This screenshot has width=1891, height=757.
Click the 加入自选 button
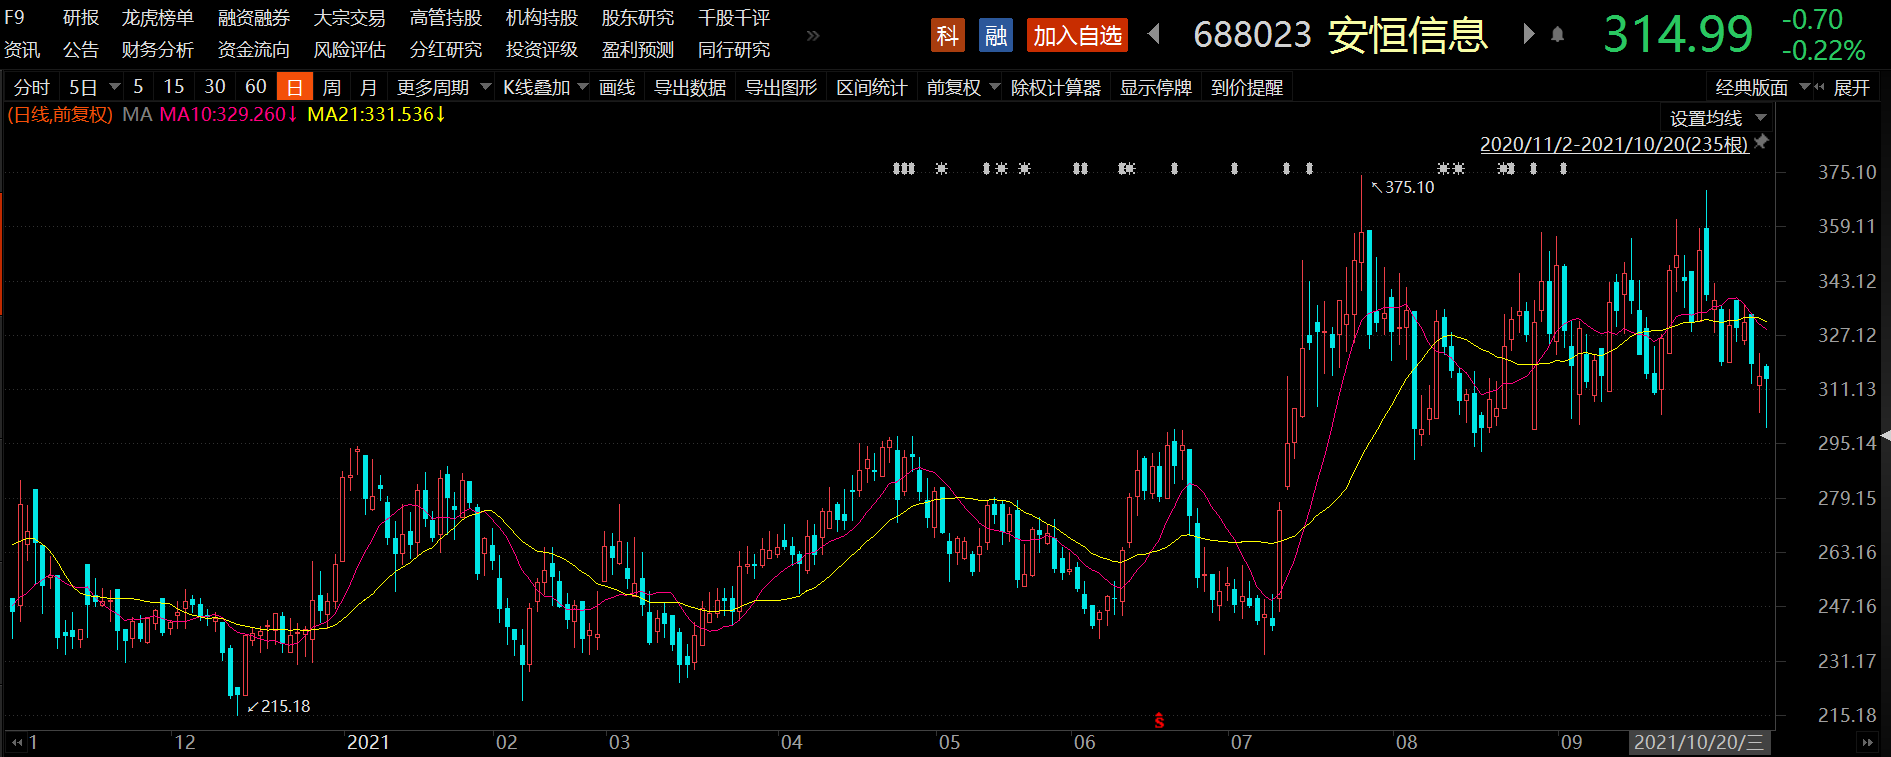(x=1077, y=36)
